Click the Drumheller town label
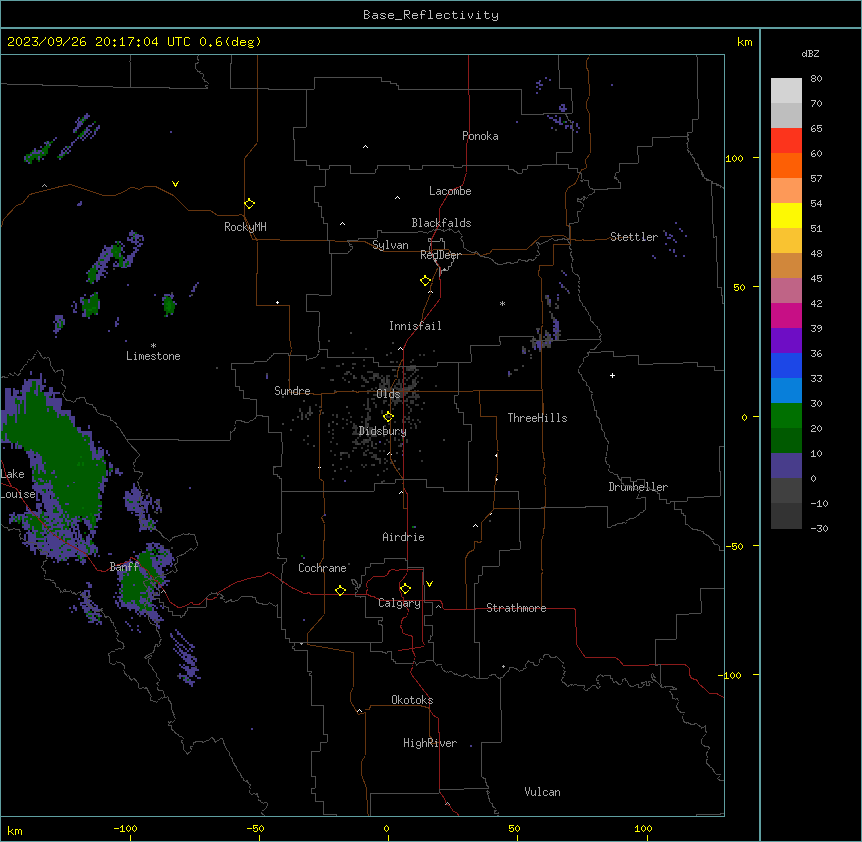862x842 pixels. point(638,487)
